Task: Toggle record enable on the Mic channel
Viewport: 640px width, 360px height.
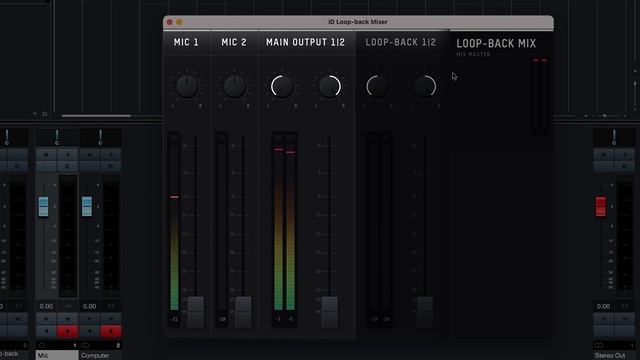Action: tap(67, 331)
